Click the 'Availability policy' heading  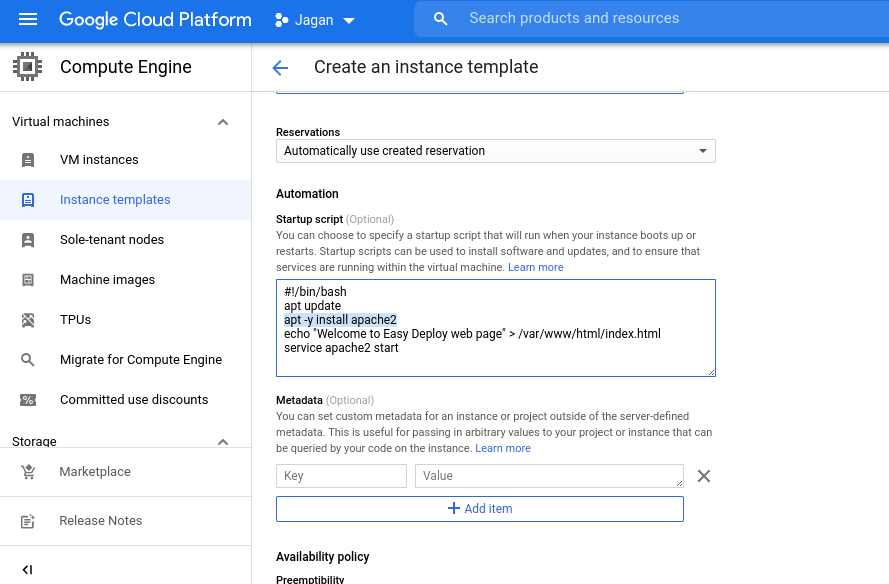pyautogui.click(x=323, y=557)
